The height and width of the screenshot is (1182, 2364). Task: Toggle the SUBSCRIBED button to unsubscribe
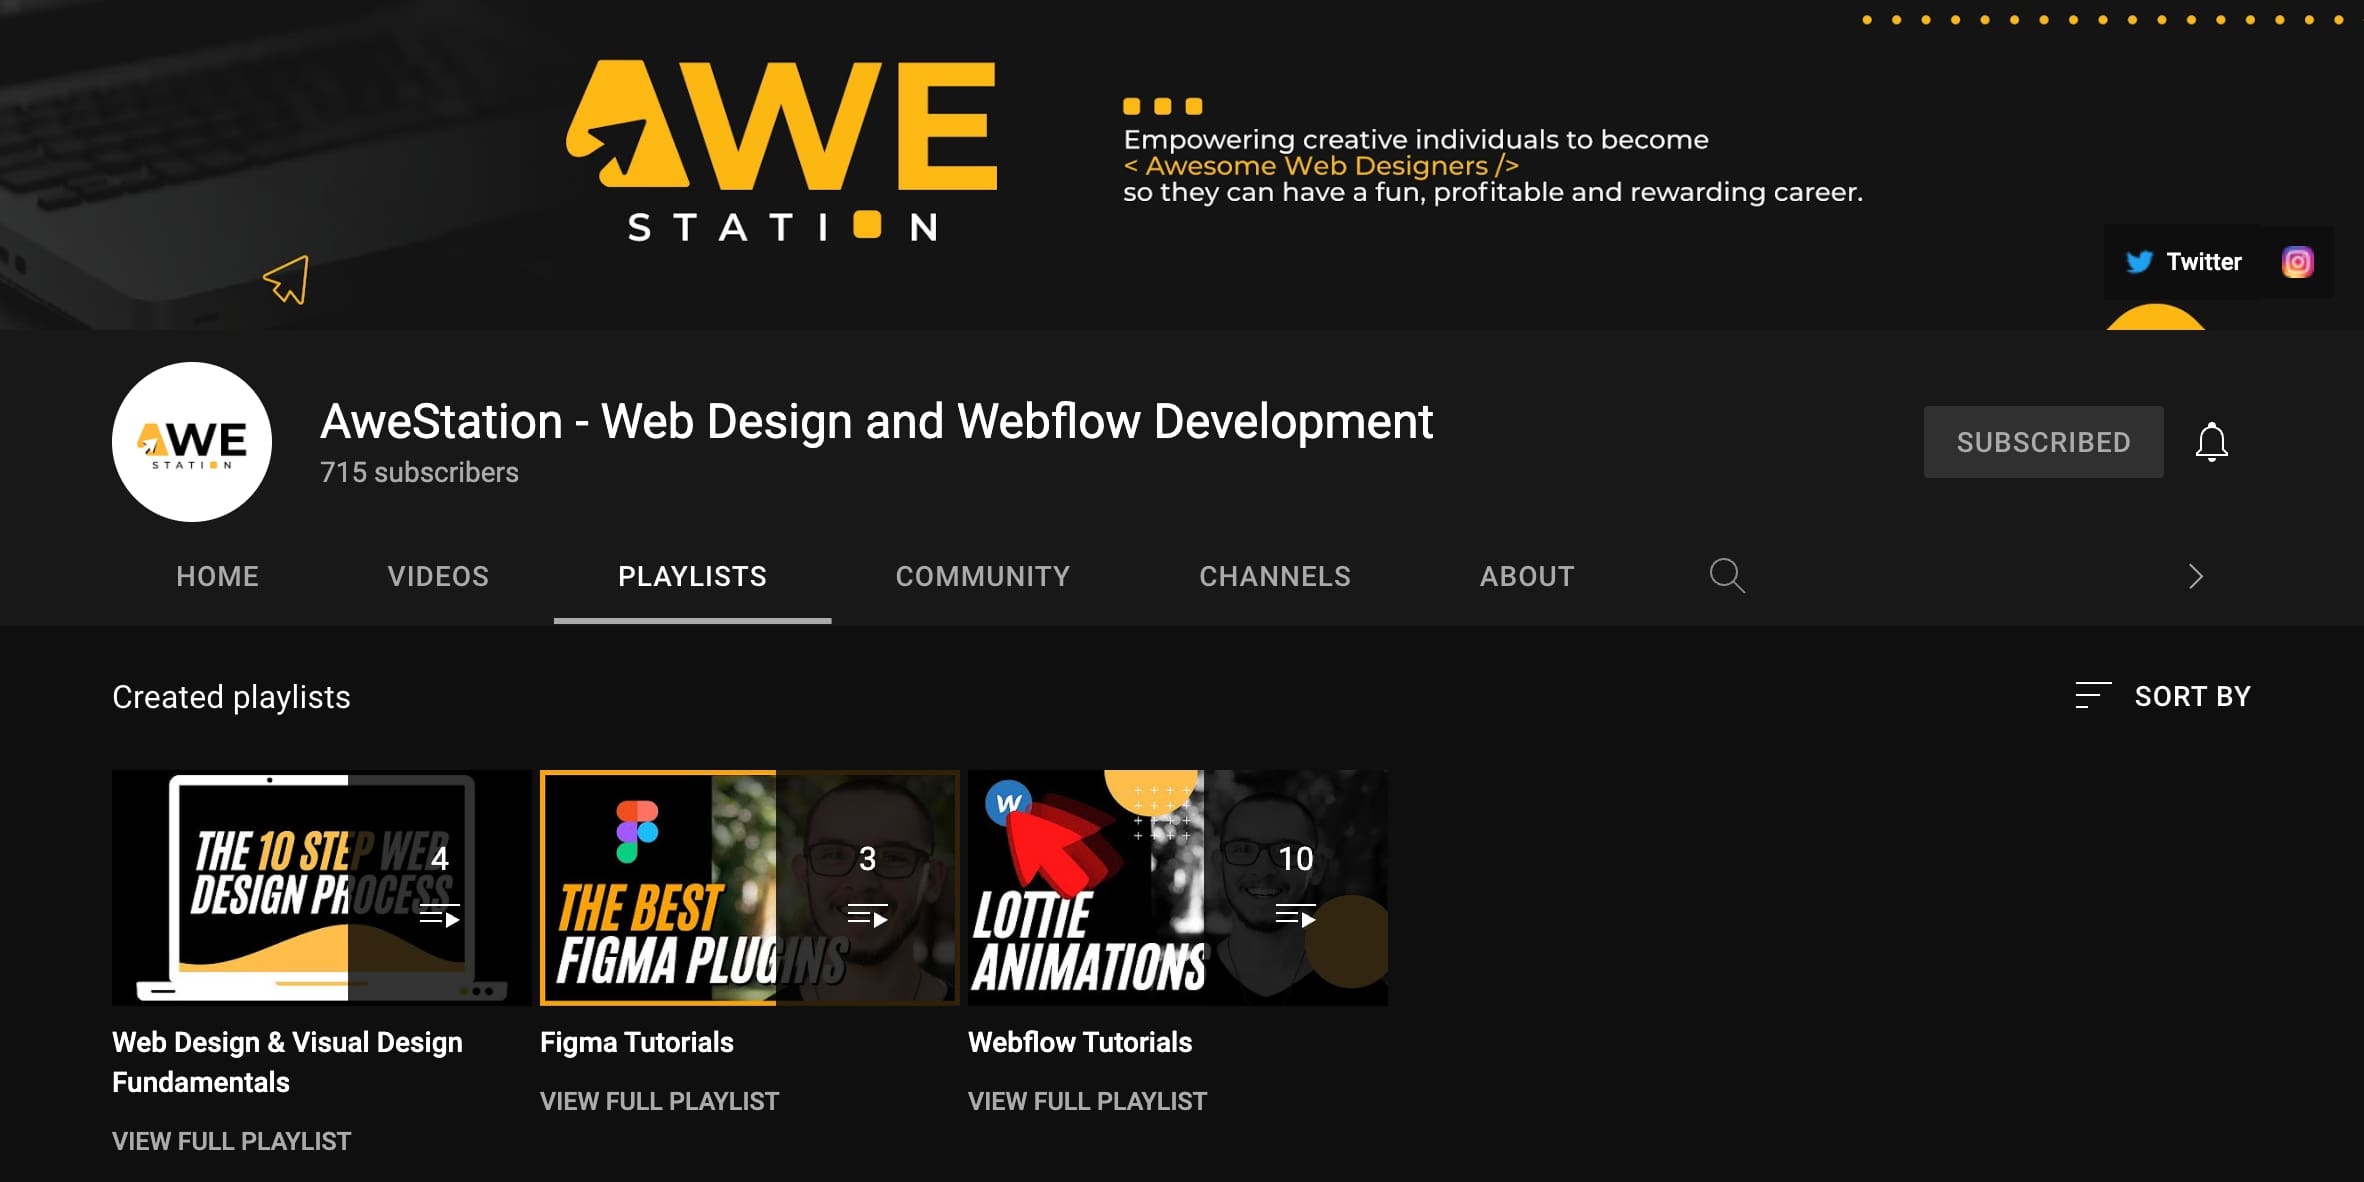click(x=2042, y=441)
